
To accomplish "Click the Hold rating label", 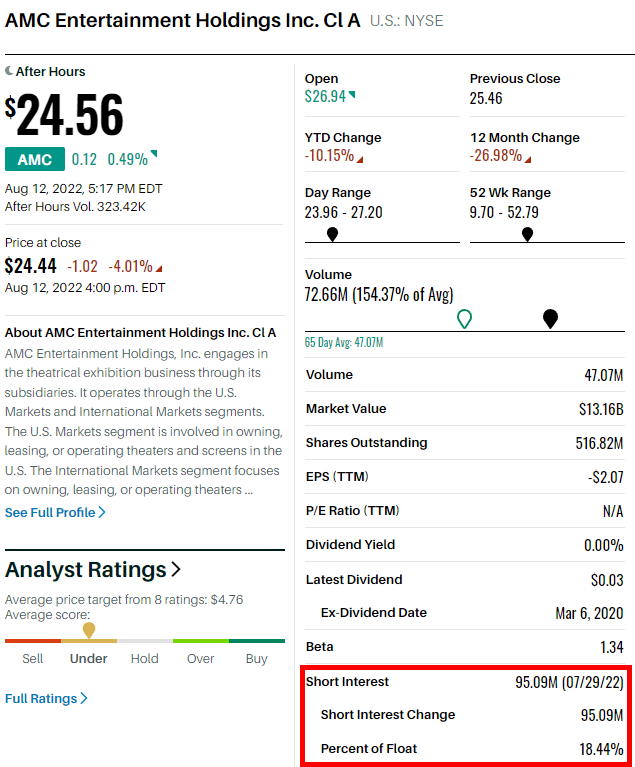I will (x=145, y=659).
